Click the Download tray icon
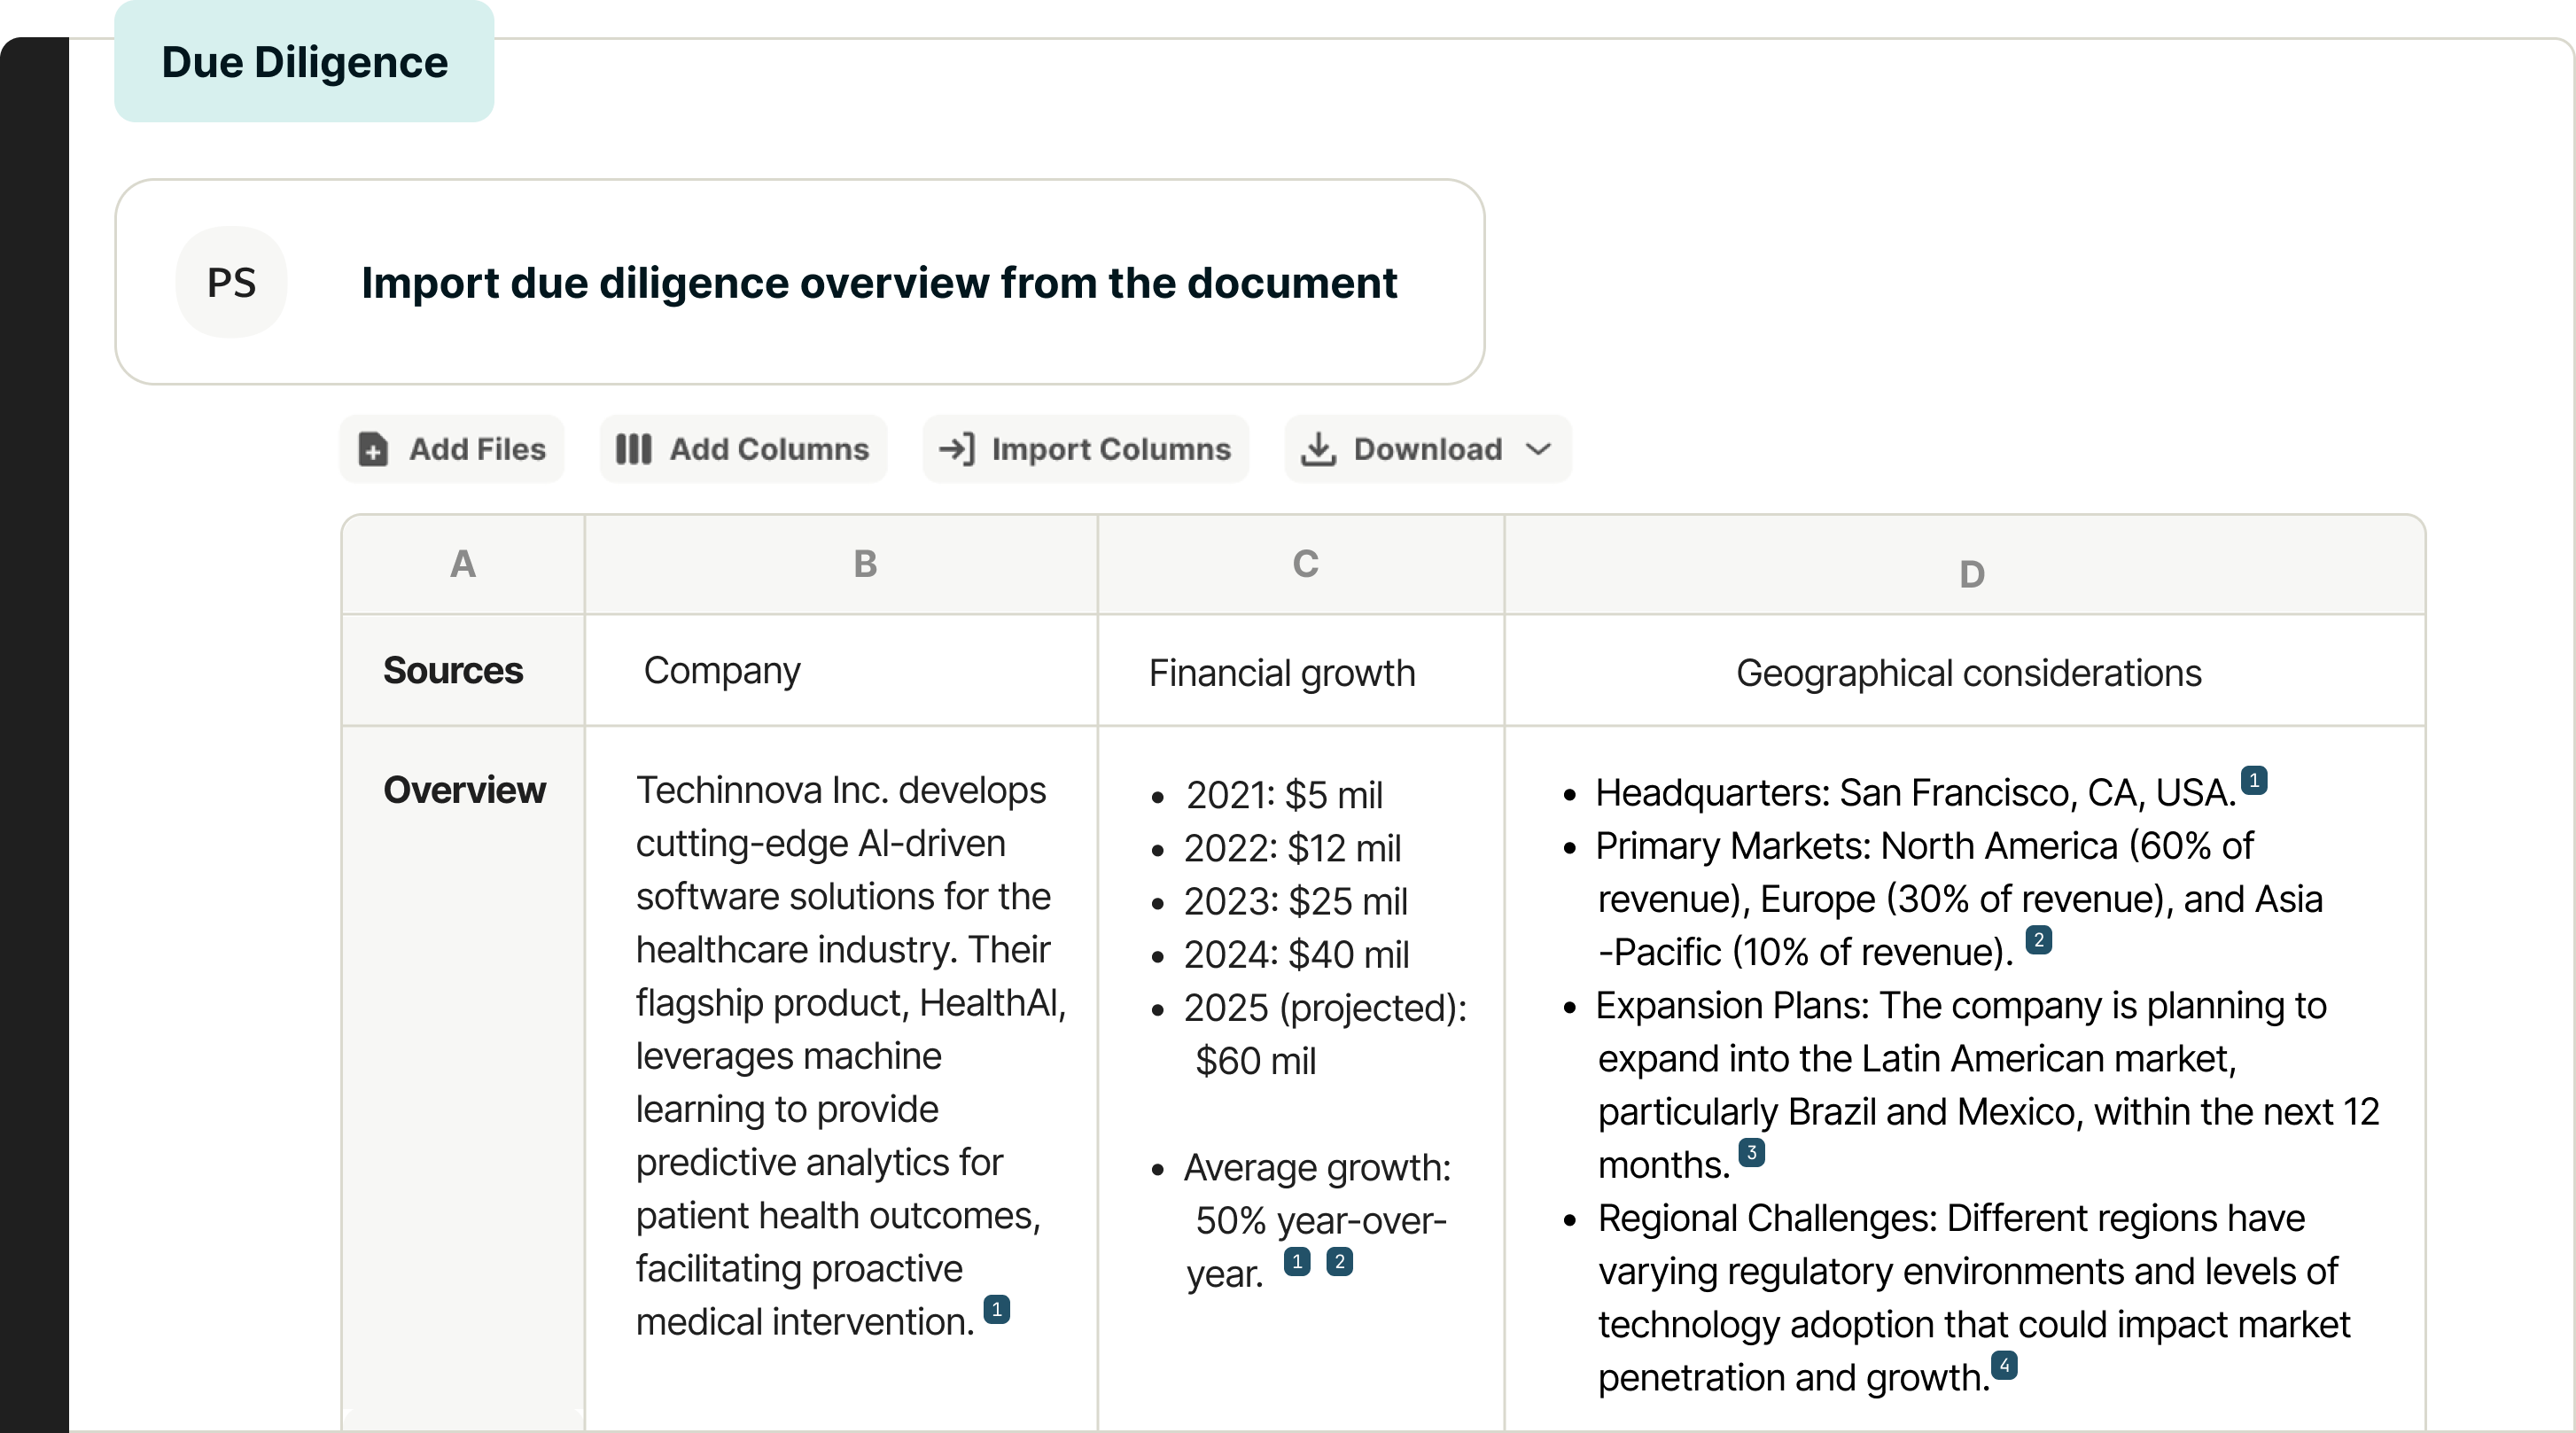Screen dimensions: 2576x1433 (1318, 449)
